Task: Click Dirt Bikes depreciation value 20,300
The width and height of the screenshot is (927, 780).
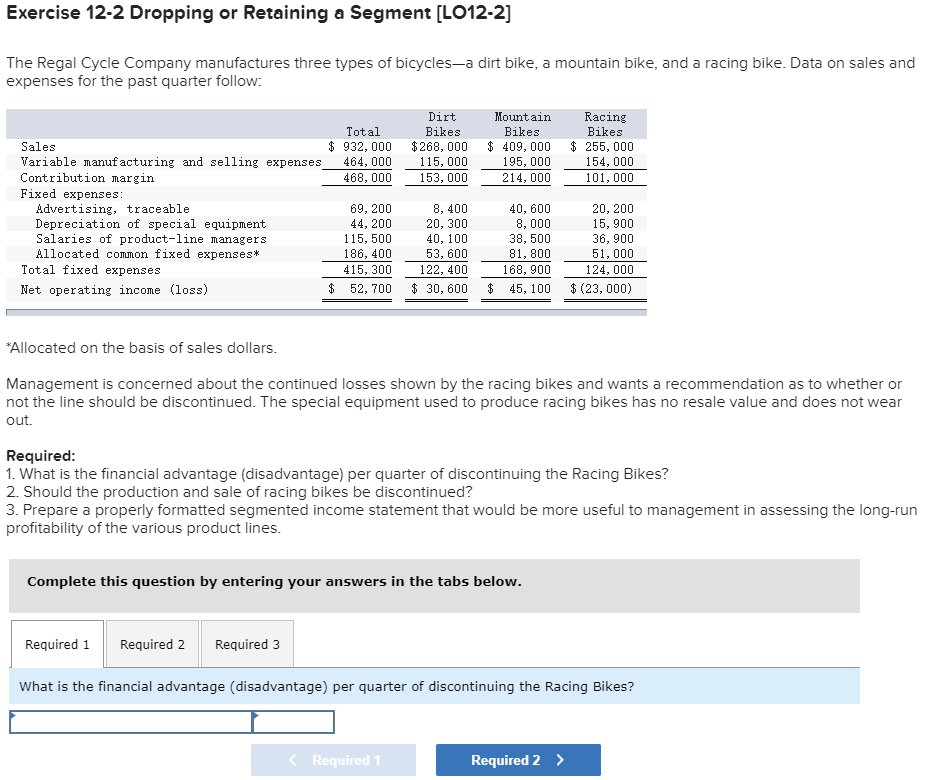Action: point(447,224)
